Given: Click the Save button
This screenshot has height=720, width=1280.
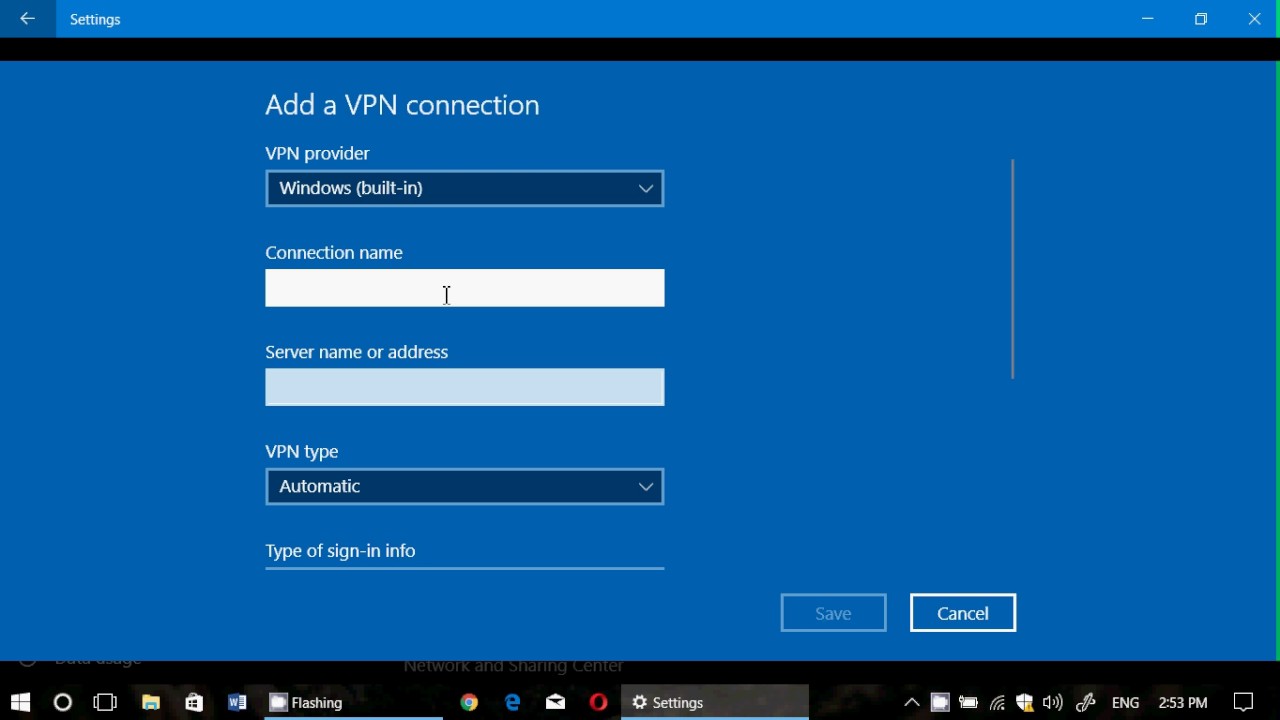Looking at the screenshot, I should click(x=833, y=613).
